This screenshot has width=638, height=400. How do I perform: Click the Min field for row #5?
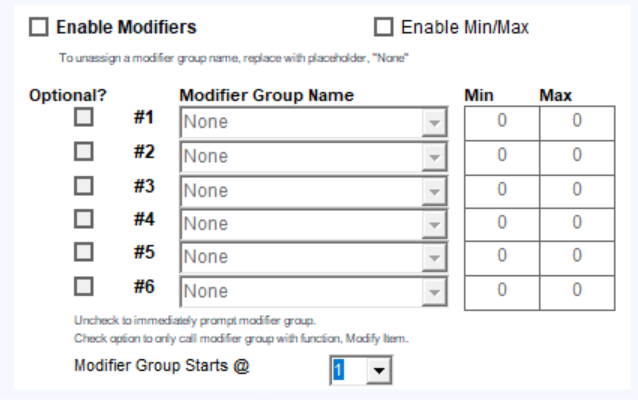pos(502,257)
